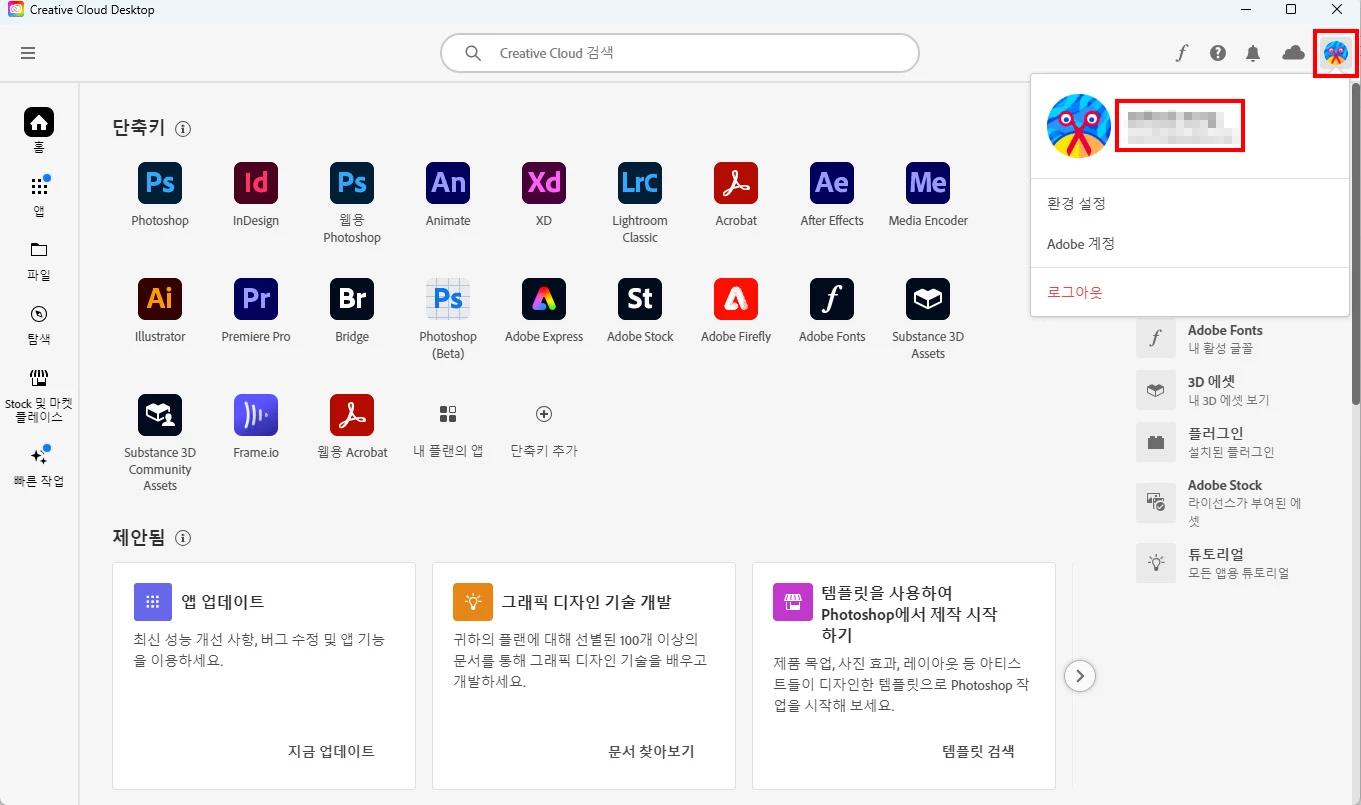This screenshot has width=1361, height=805.
Task: Click profile picture in account popup
Action: [x=1079, y=126]
